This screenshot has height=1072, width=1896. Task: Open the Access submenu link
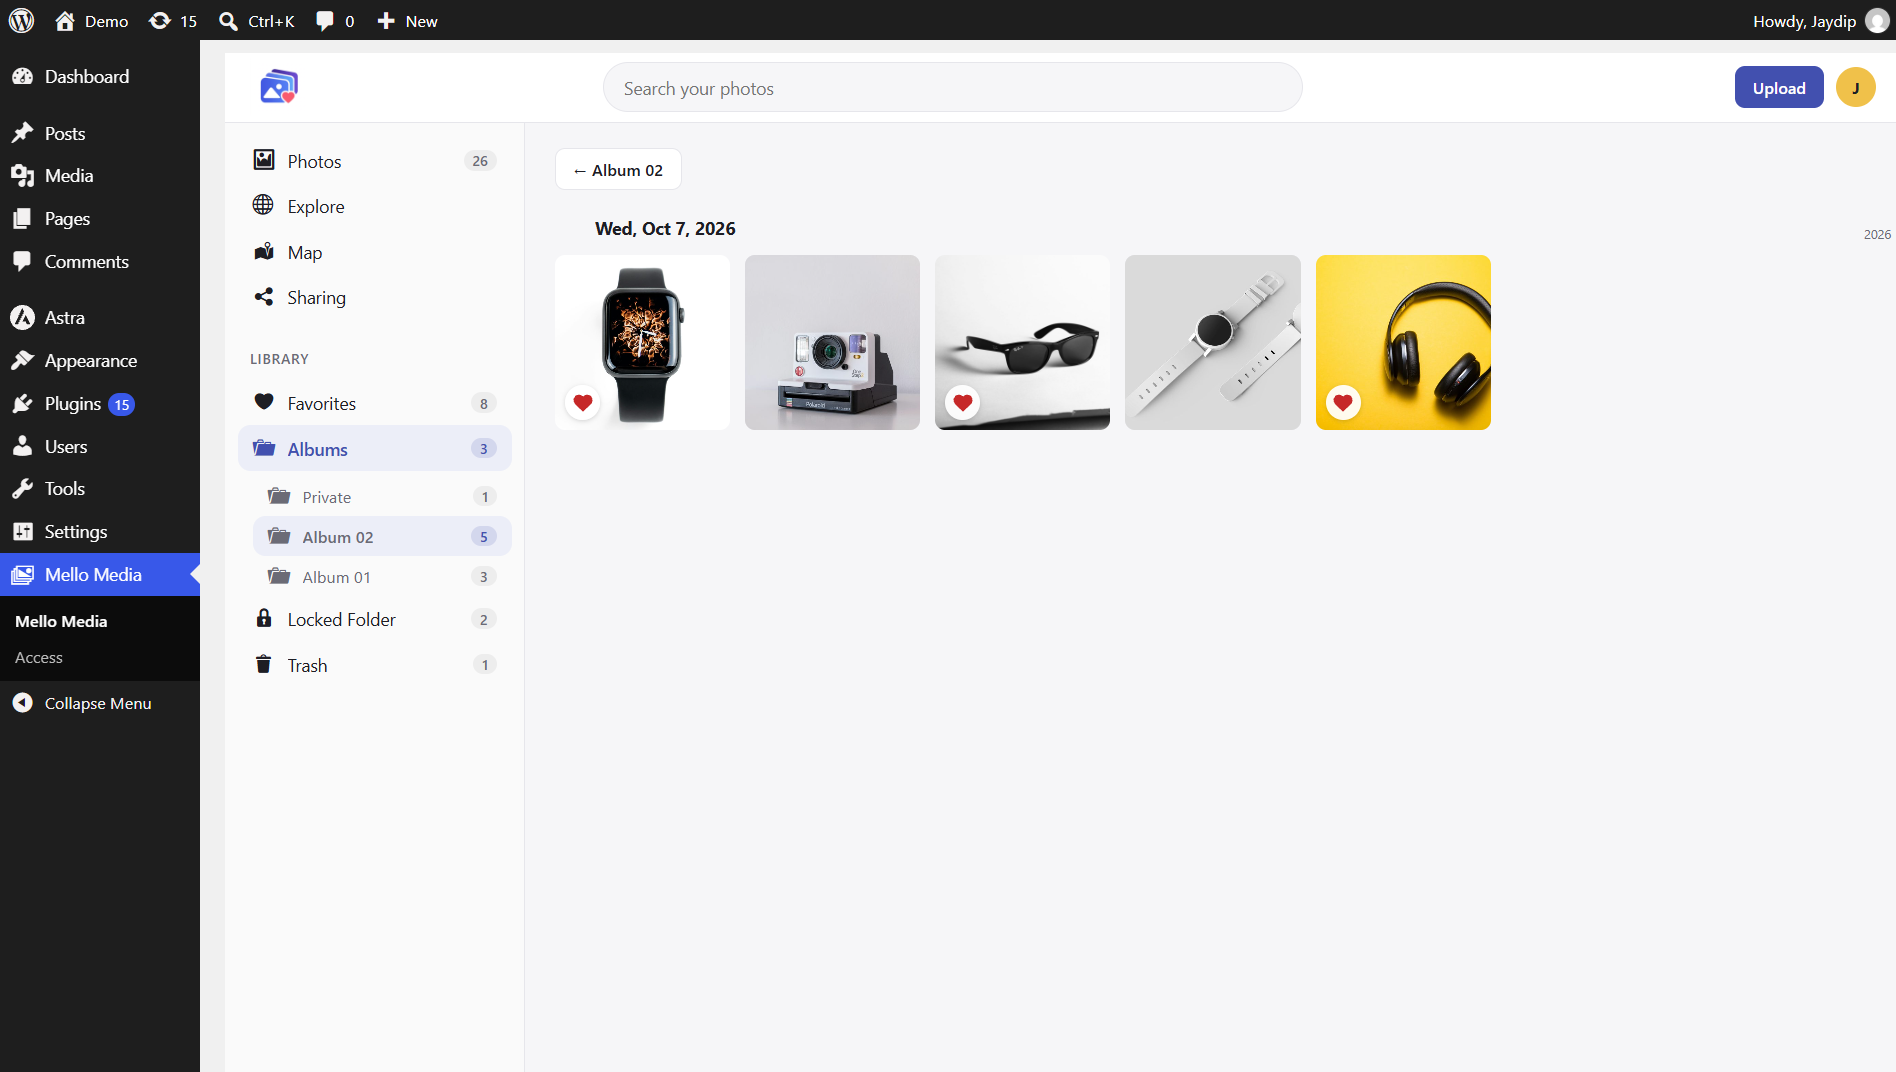pos(39,657)
